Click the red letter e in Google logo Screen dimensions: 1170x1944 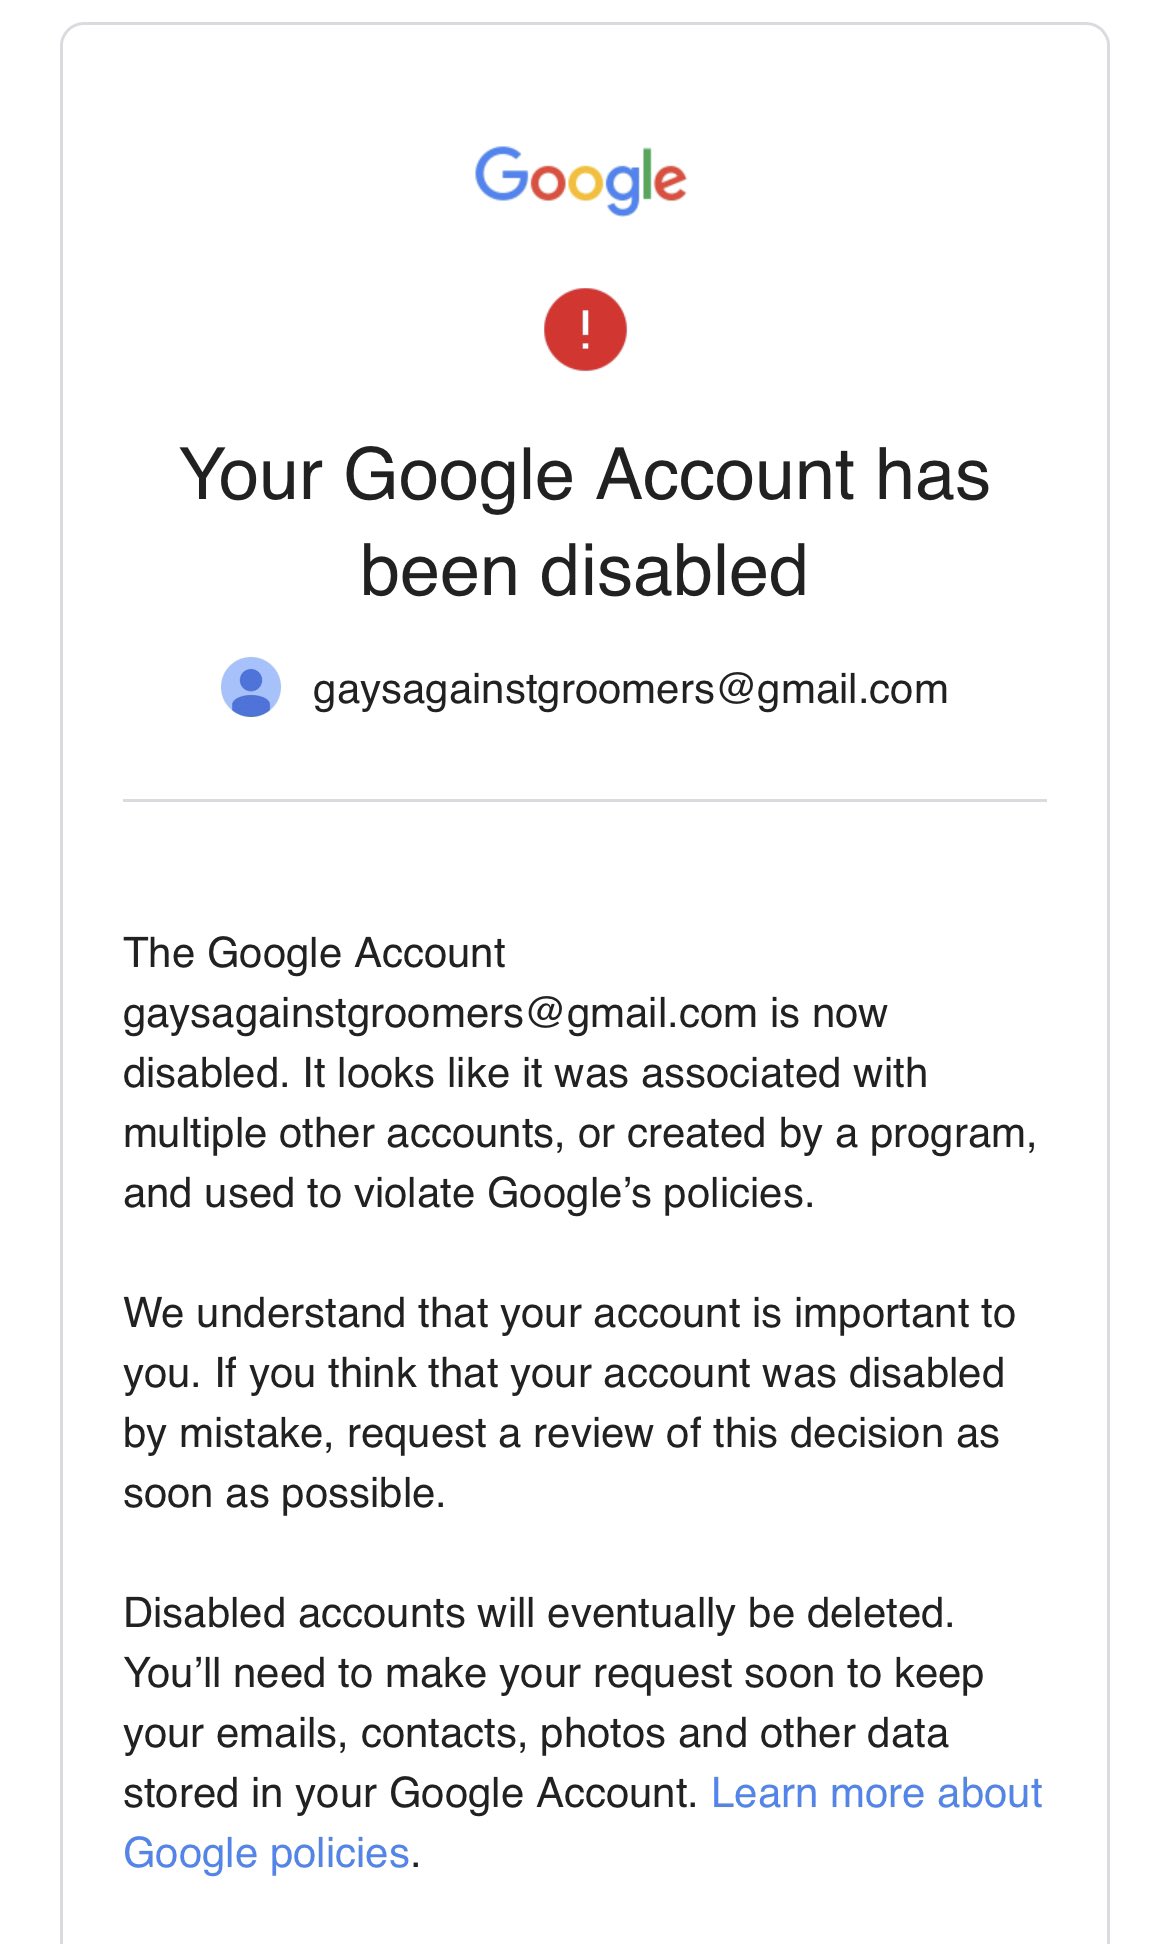point(670,182)
